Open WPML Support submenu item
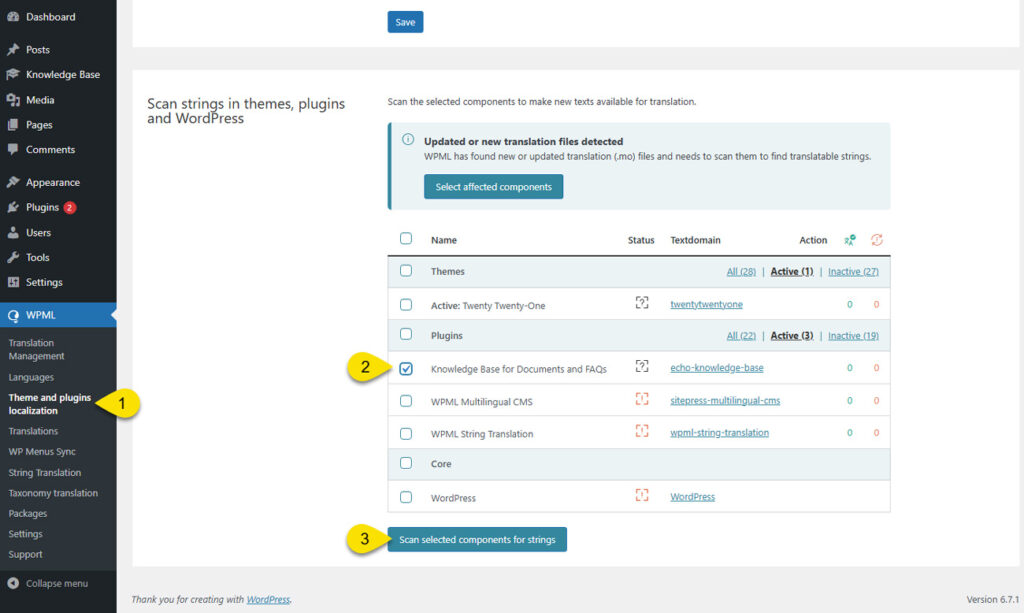The height and width of the screenshot is (613, 1024). tap(25, 554)
